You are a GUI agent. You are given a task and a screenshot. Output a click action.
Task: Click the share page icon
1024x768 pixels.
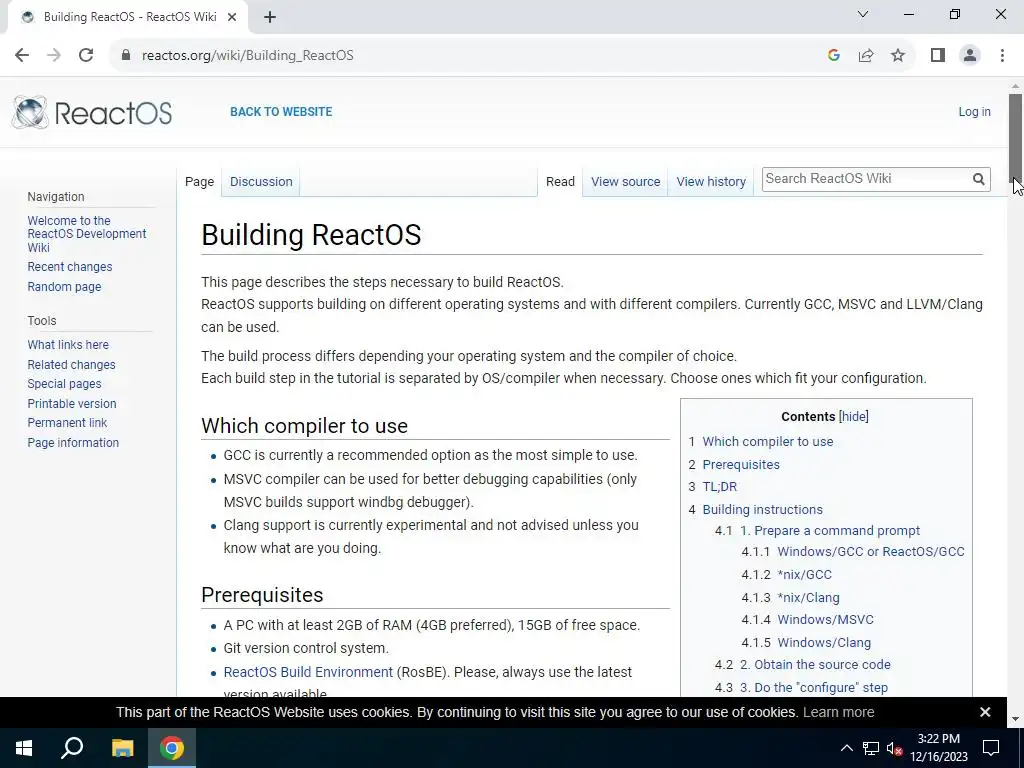coord(866,56)
